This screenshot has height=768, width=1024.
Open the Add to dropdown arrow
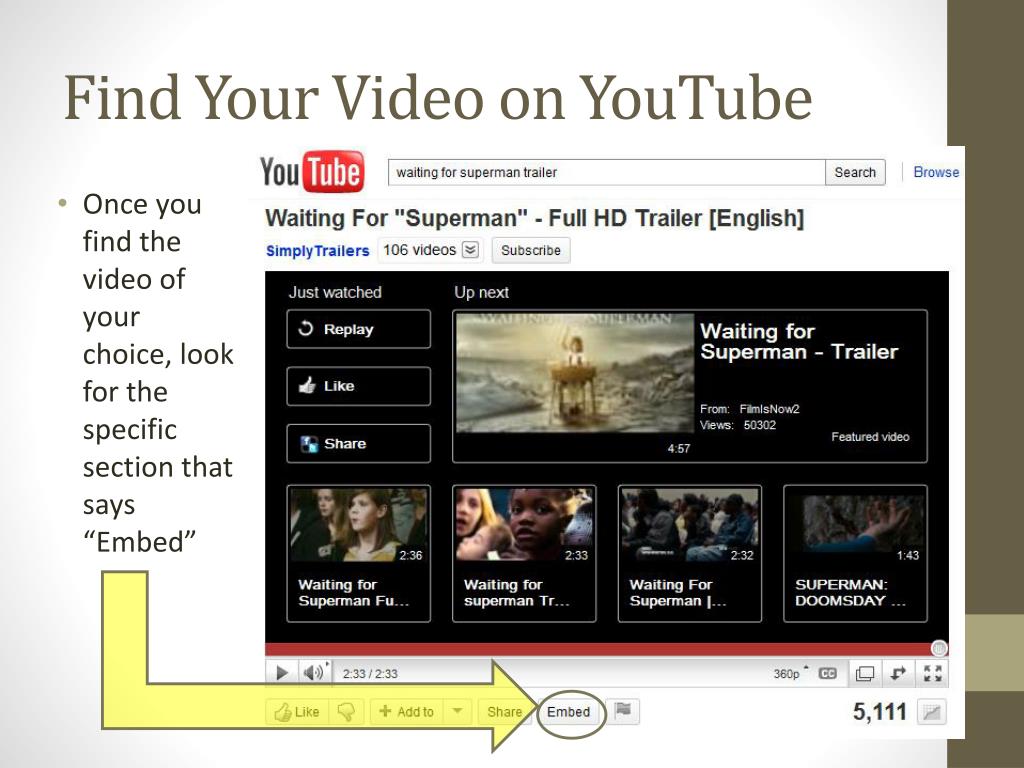pos(458,711)
